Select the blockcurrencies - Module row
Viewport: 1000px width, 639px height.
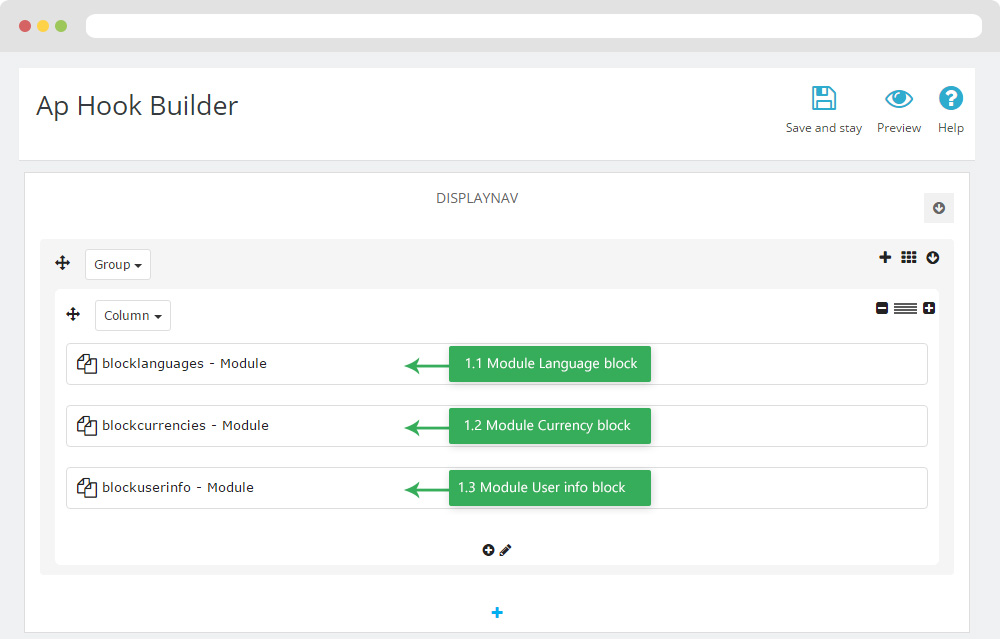pos(497,425)
